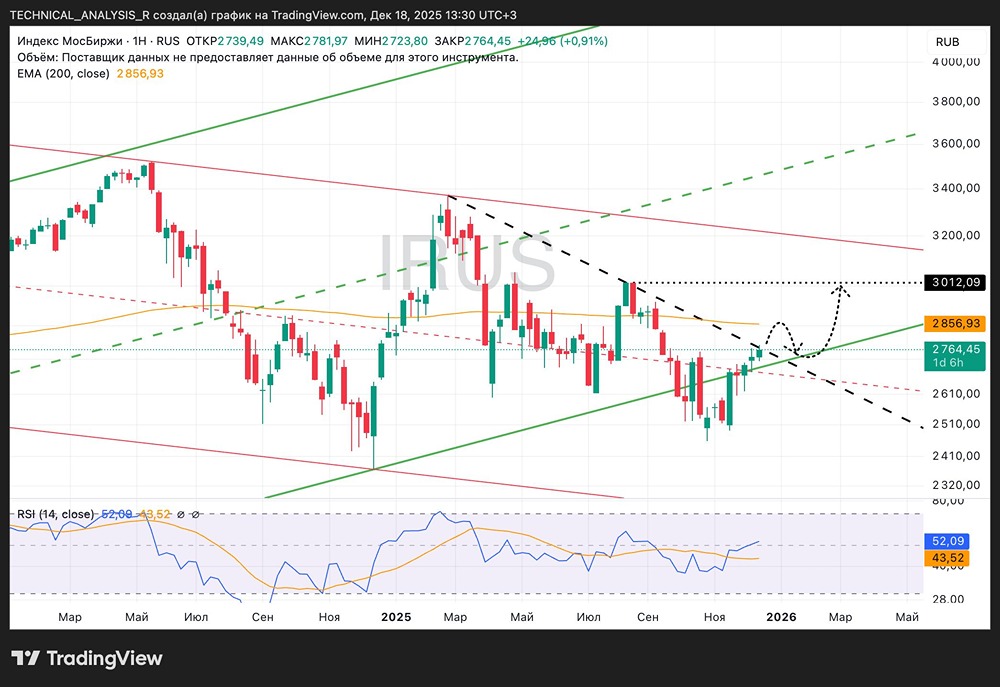Click the EMA (200, close) indicator label
The height and width of the screenshot is (687, 1000).
pos(63,73)
